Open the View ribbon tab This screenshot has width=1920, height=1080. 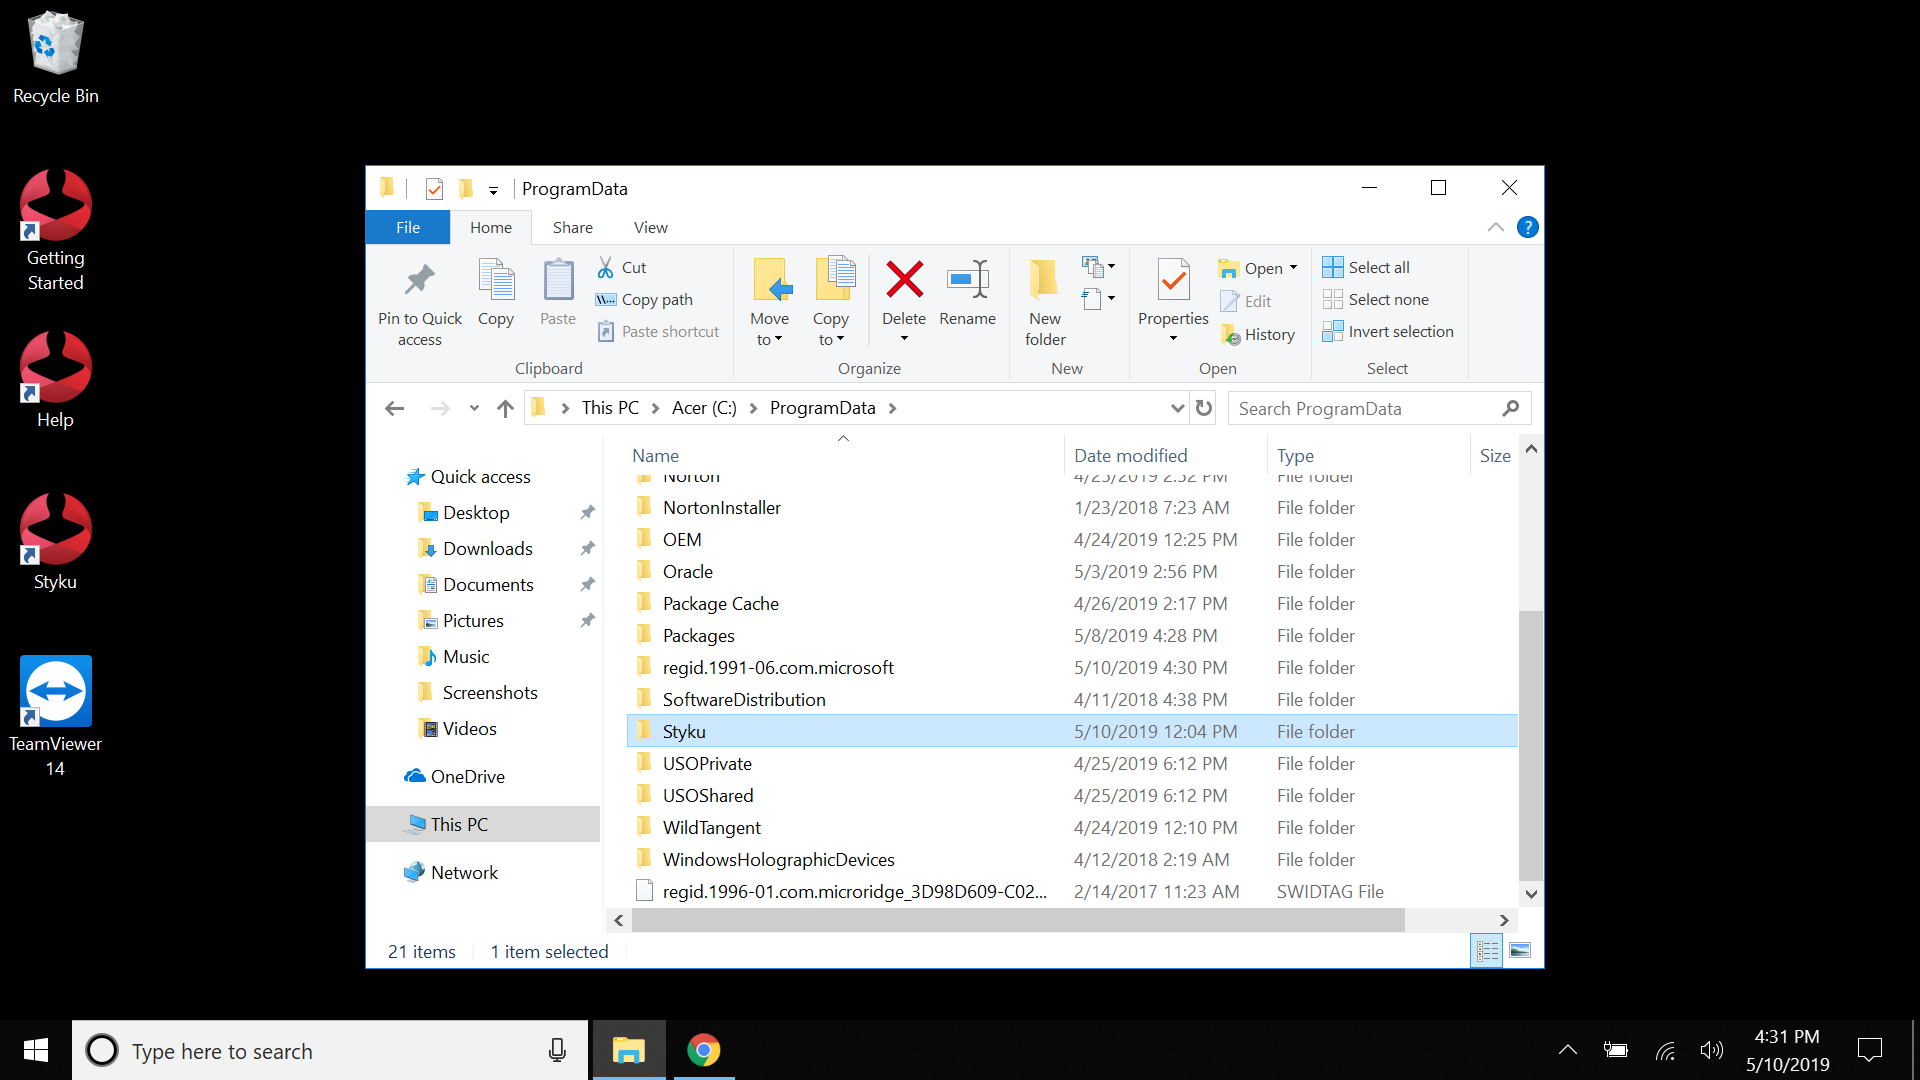click(x=650, y=228)
